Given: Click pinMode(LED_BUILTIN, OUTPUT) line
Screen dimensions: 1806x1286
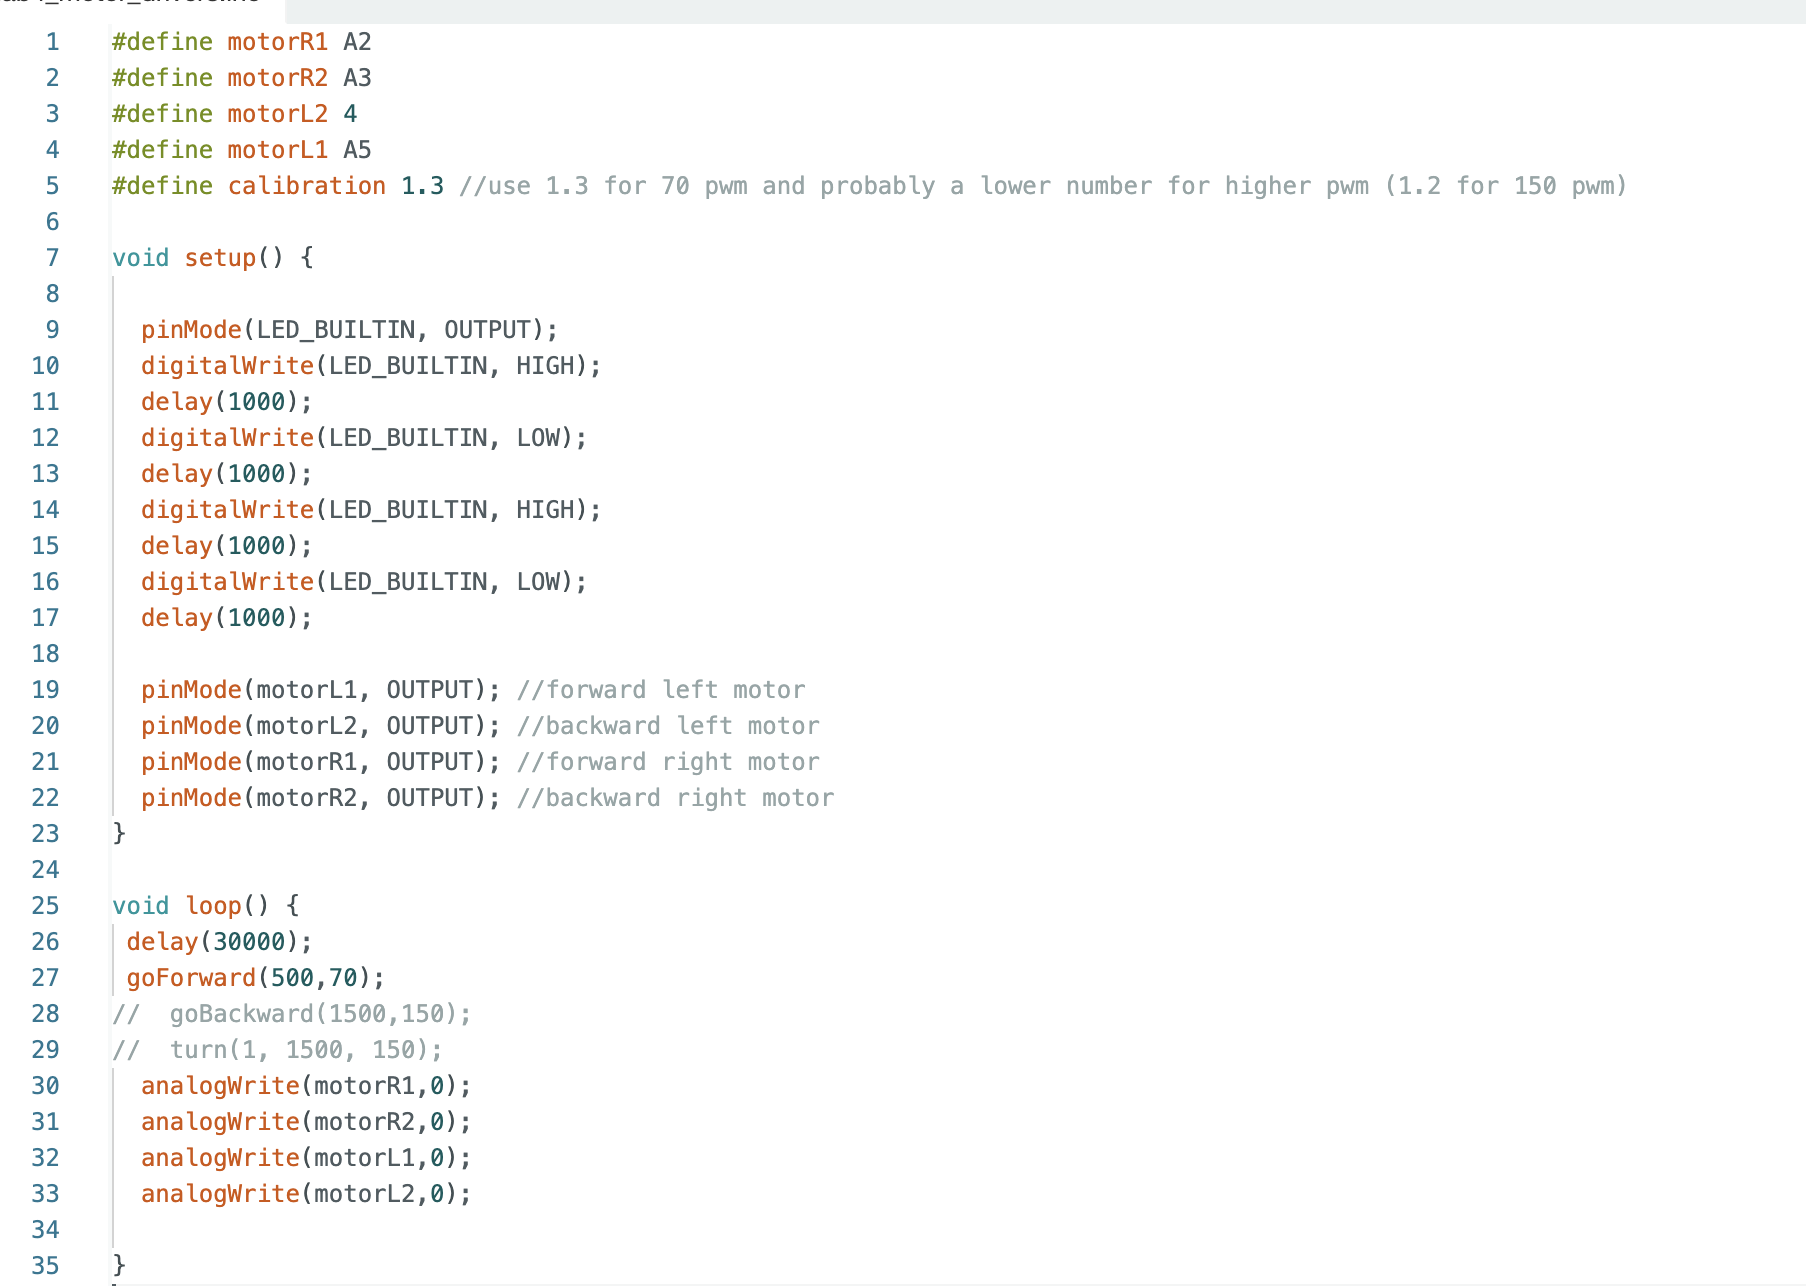Looking at the screenshot, I should tap(349, 330).
